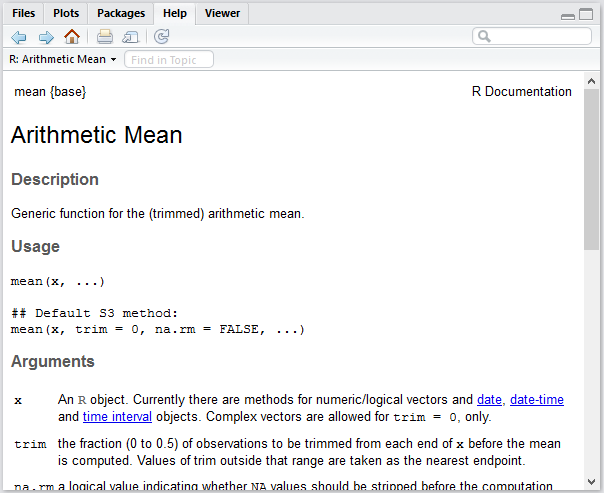
Task: Minimize the Help pane
Action: (568, 16)
